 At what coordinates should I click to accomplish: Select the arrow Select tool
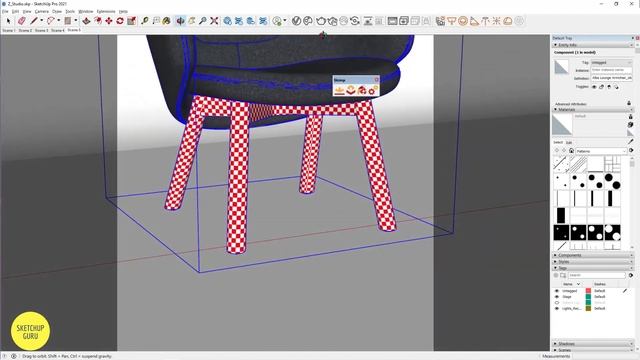click(8, 21)
